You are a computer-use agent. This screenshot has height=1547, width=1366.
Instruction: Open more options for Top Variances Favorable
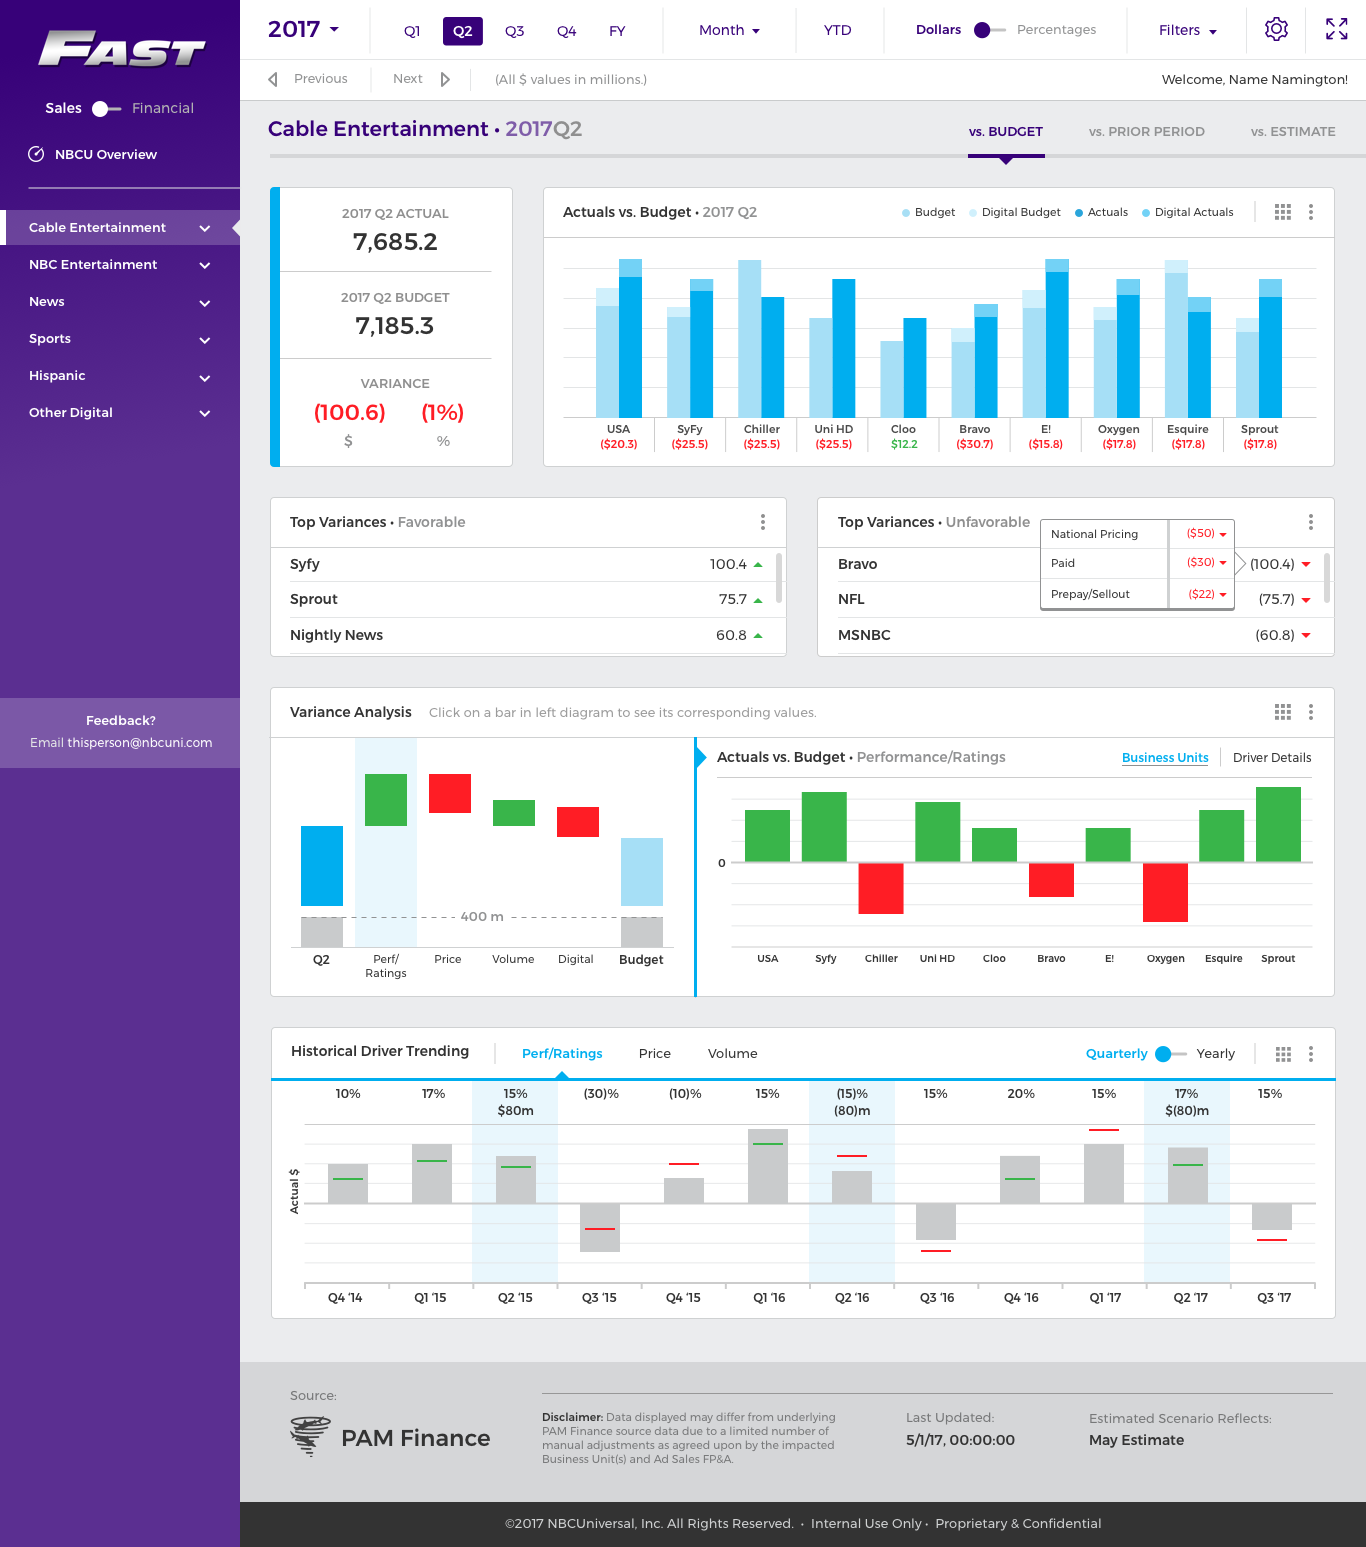coord(763,522)
